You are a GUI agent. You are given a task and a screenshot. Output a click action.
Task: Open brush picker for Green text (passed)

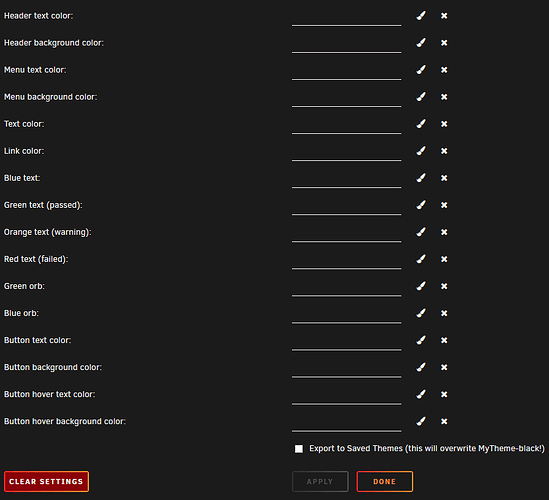coord(421,205)
